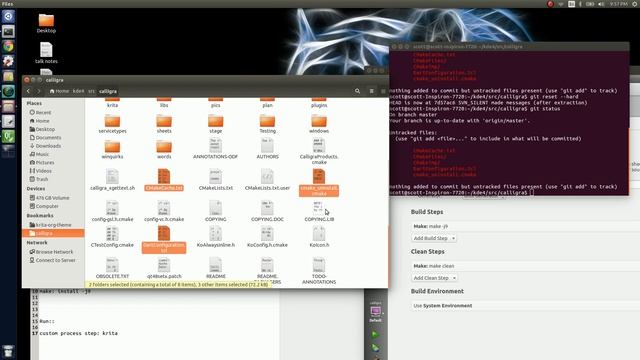Select the stage folder

click(x=216, y=124)
